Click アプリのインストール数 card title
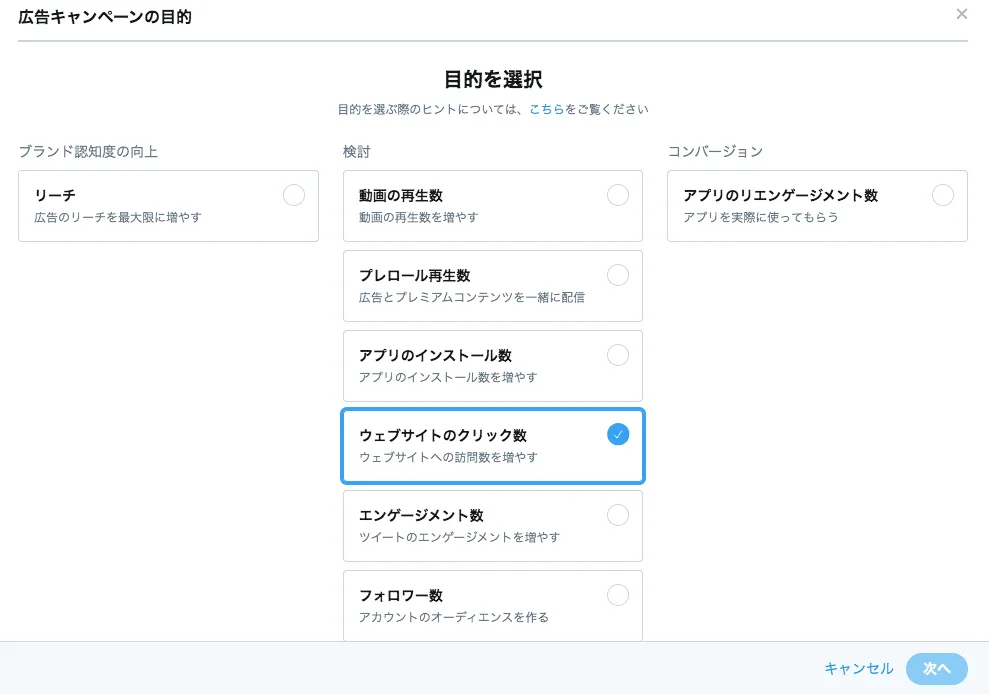Image resolution: width=989 pixels, height=694 pixels. coord(435,356)
